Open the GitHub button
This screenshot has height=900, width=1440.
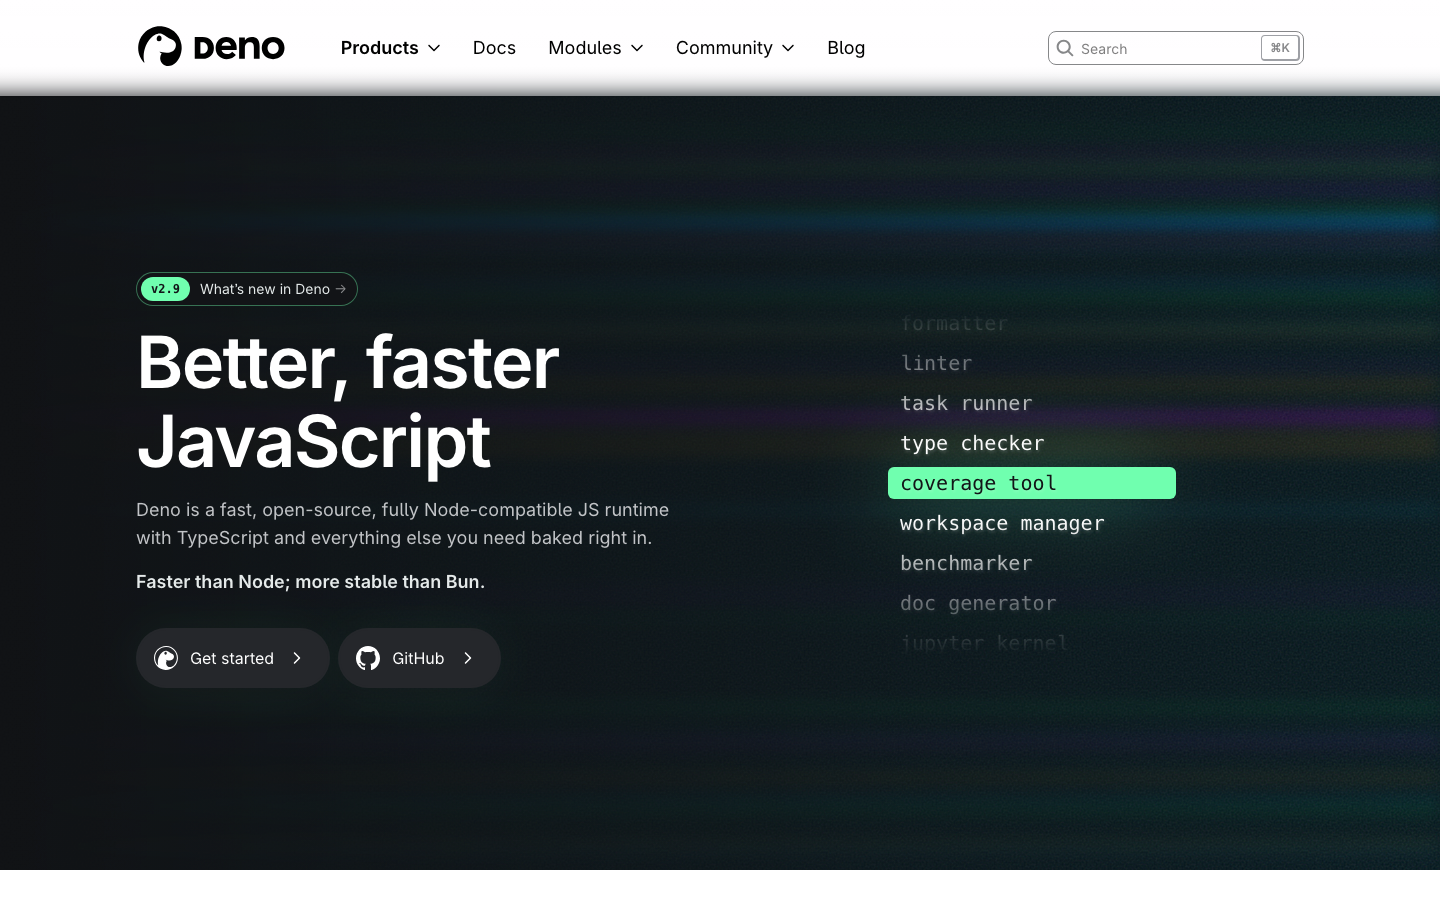[419, 658]
